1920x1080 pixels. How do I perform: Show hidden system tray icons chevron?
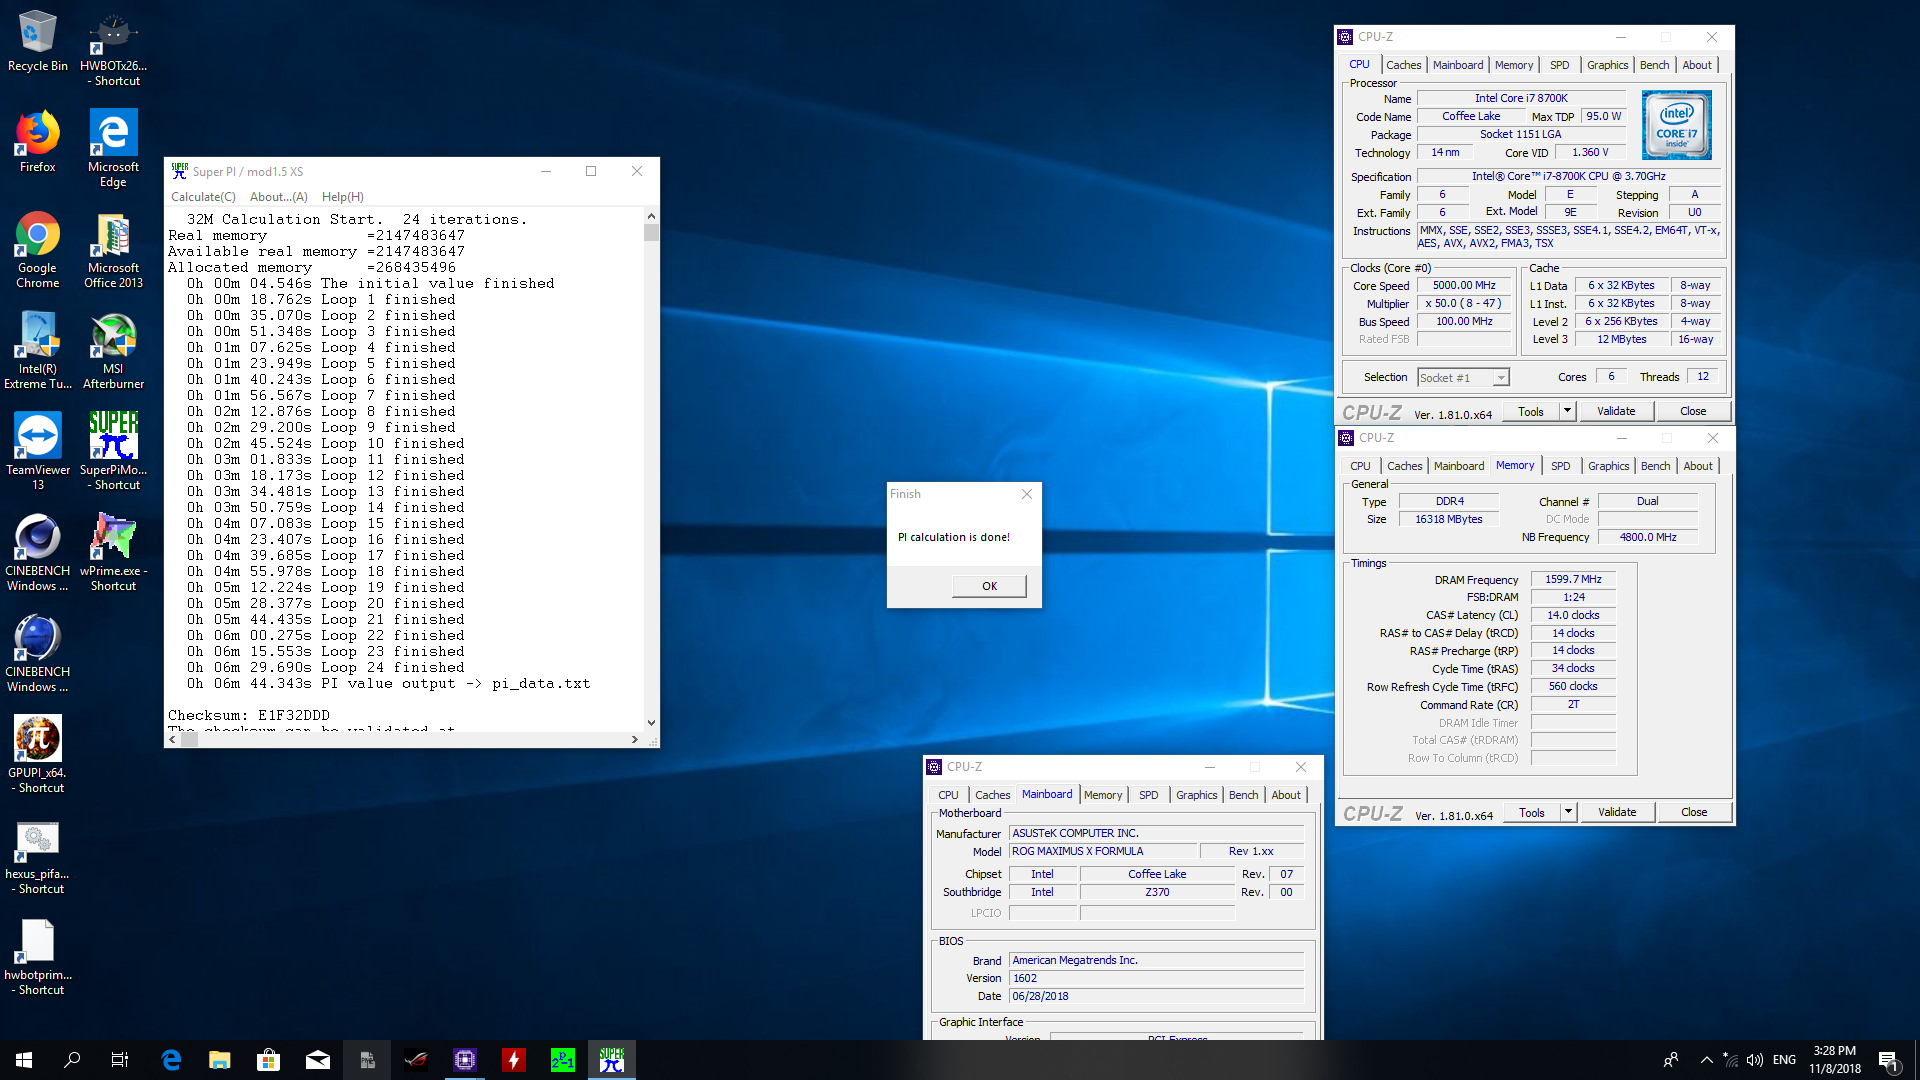click(1706, 1060)
